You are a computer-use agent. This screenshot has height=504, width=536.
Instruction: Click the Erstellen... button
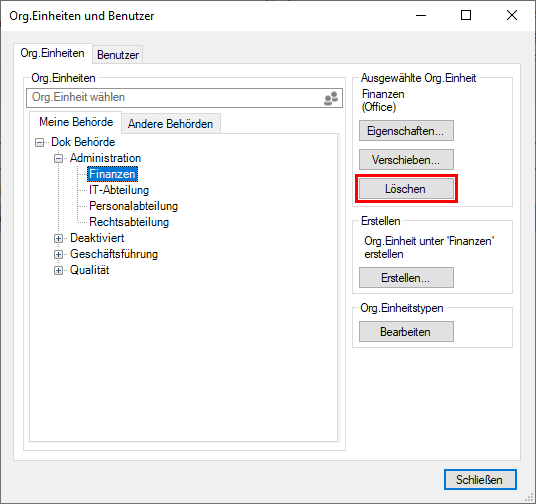point(406,278)
